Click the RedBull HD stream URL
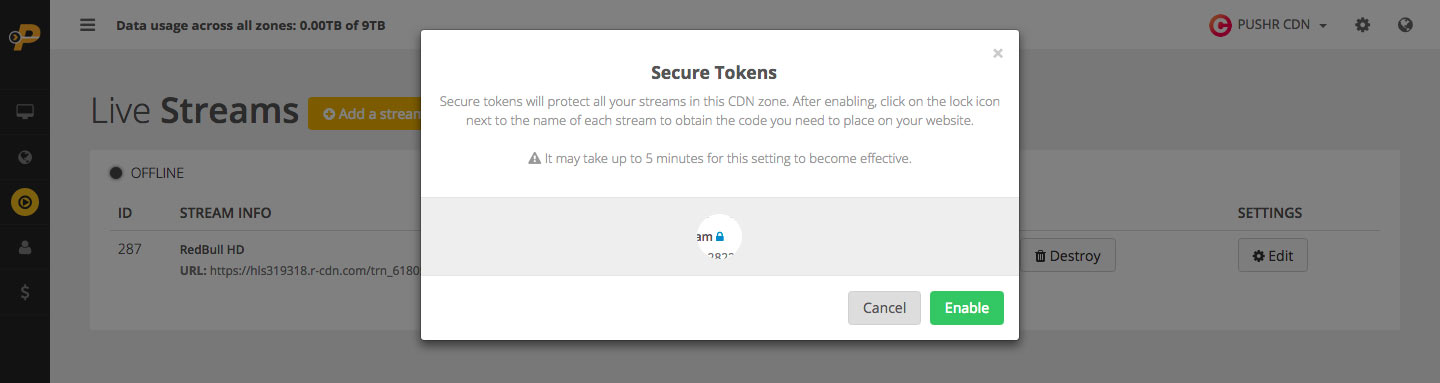The image size is (1440, 383). click(x=300, y=269)
